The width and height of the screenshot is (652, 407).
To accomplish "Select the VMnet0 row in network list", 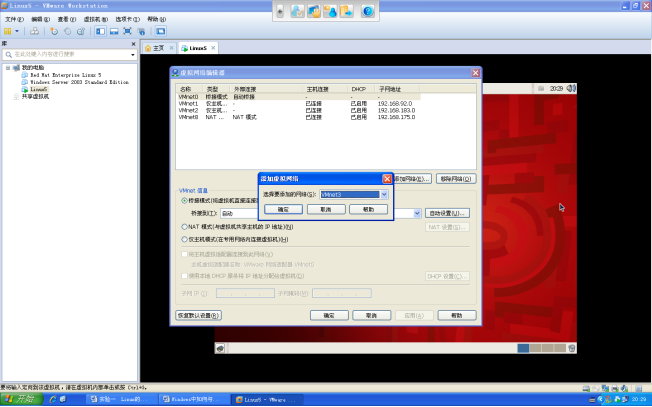I will click(299, 96).
